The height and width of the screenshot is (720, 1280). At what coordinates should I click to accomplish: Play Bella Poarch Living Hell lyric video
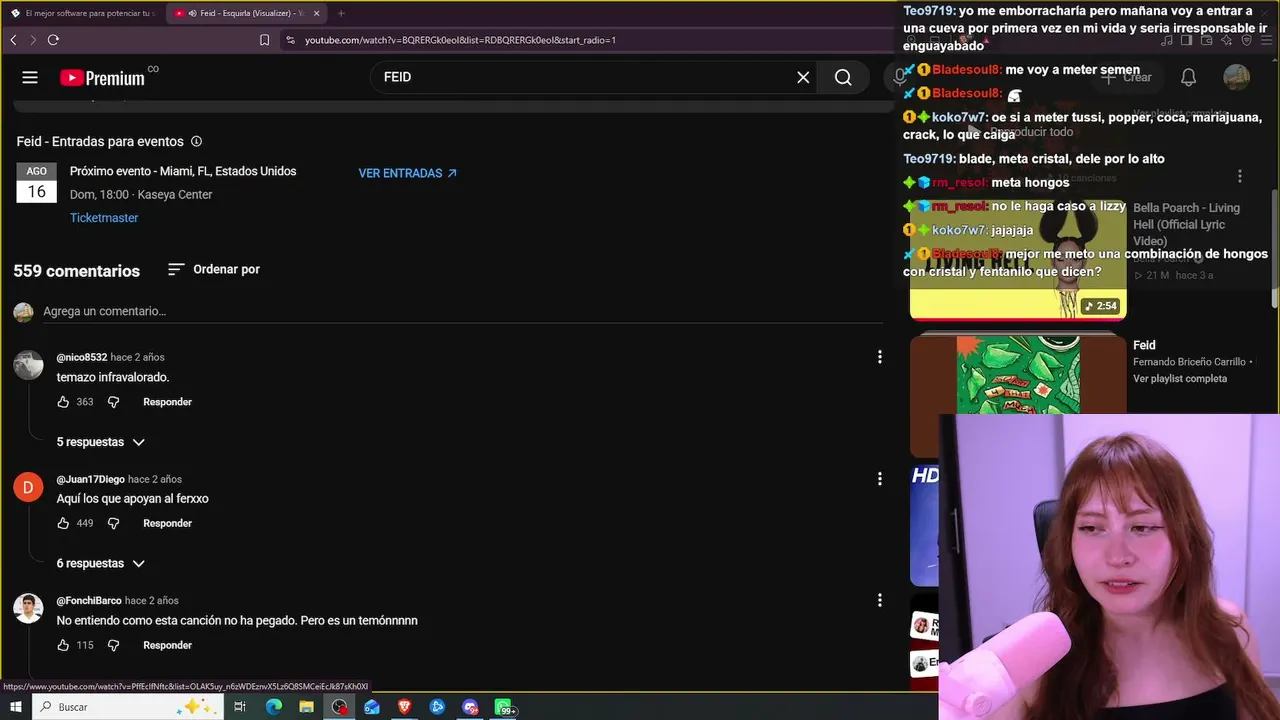tap(1018, 258)
